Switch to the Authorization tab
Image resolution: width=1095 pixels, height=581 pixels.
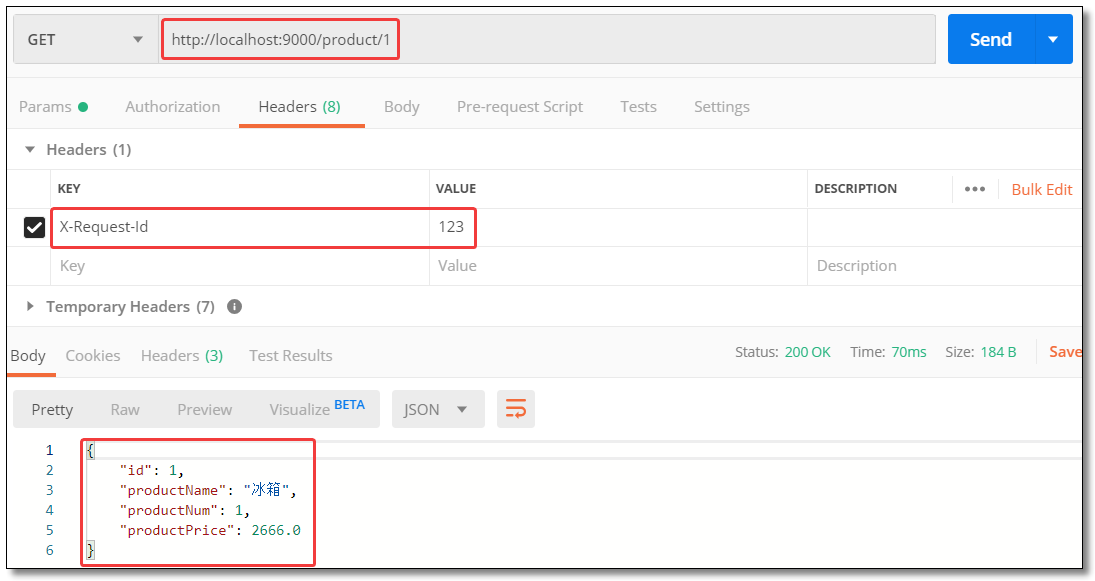coord(172,107)
